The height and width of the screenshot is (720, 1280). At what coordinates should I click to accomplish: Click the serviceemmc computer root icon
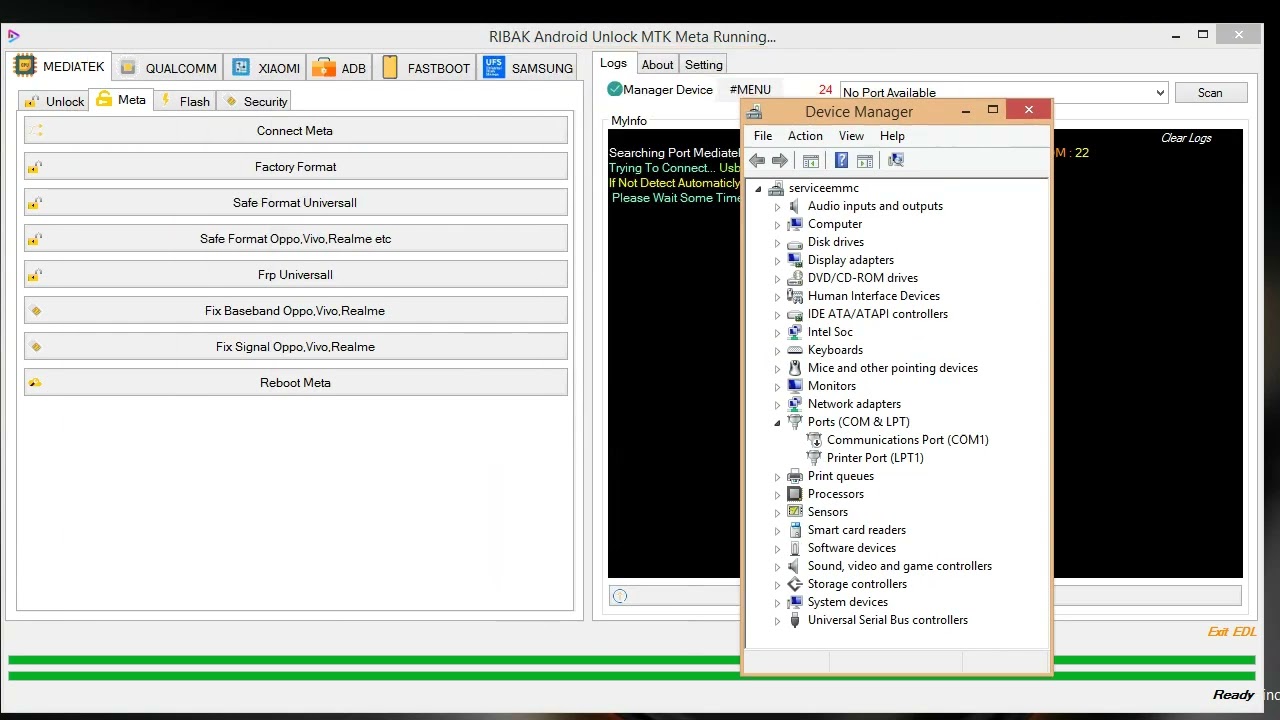(776, 188)
